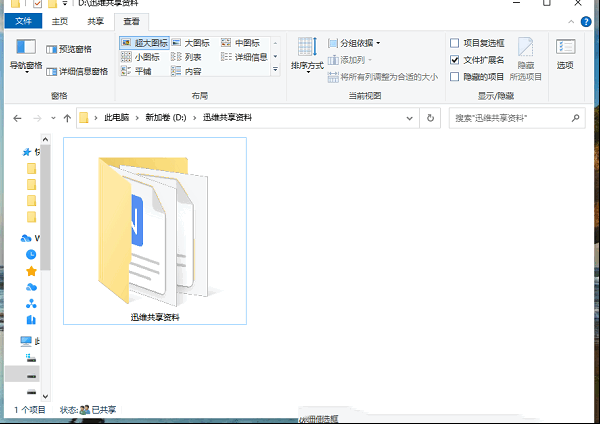This screenshot has height=424, width=600.
Task: Switch to the Home (主页) tab
Action: tap(60, 21)
